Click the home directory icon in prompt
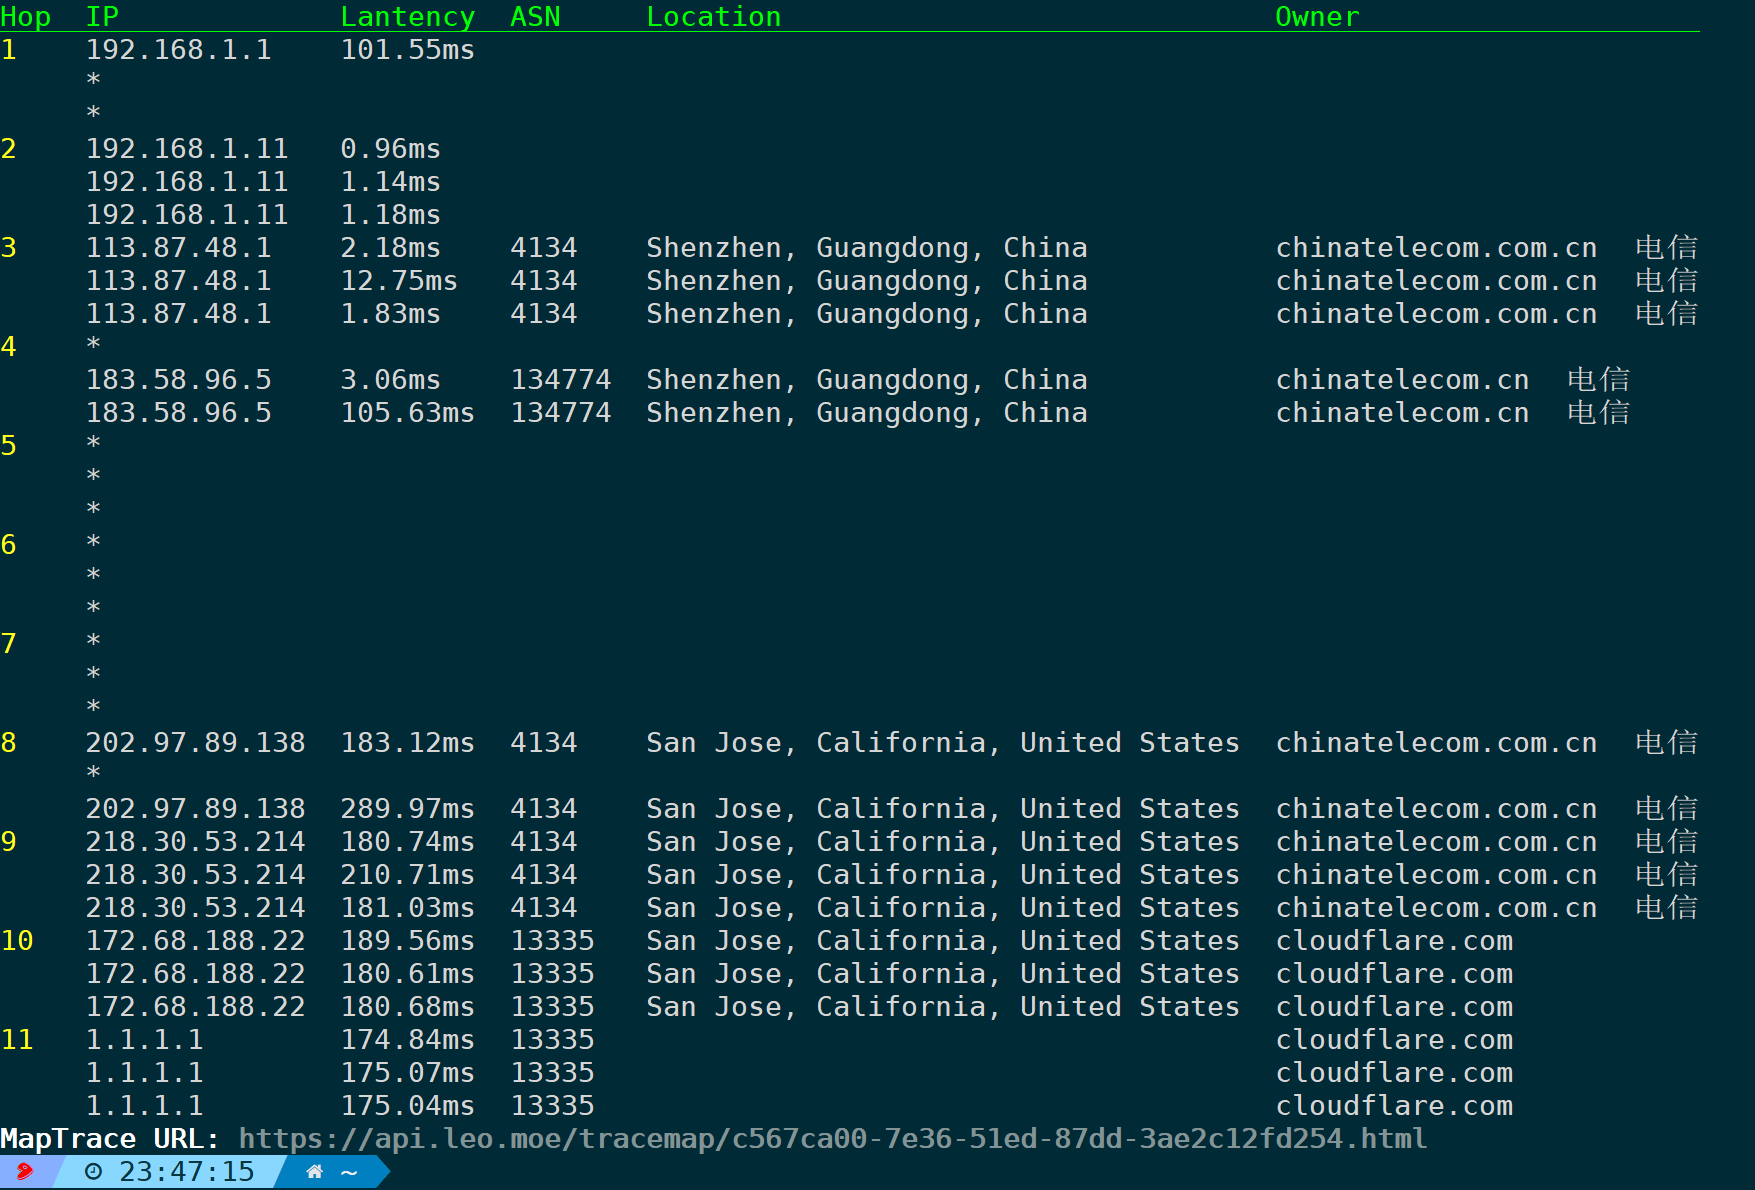 [x=314, y=1172]
